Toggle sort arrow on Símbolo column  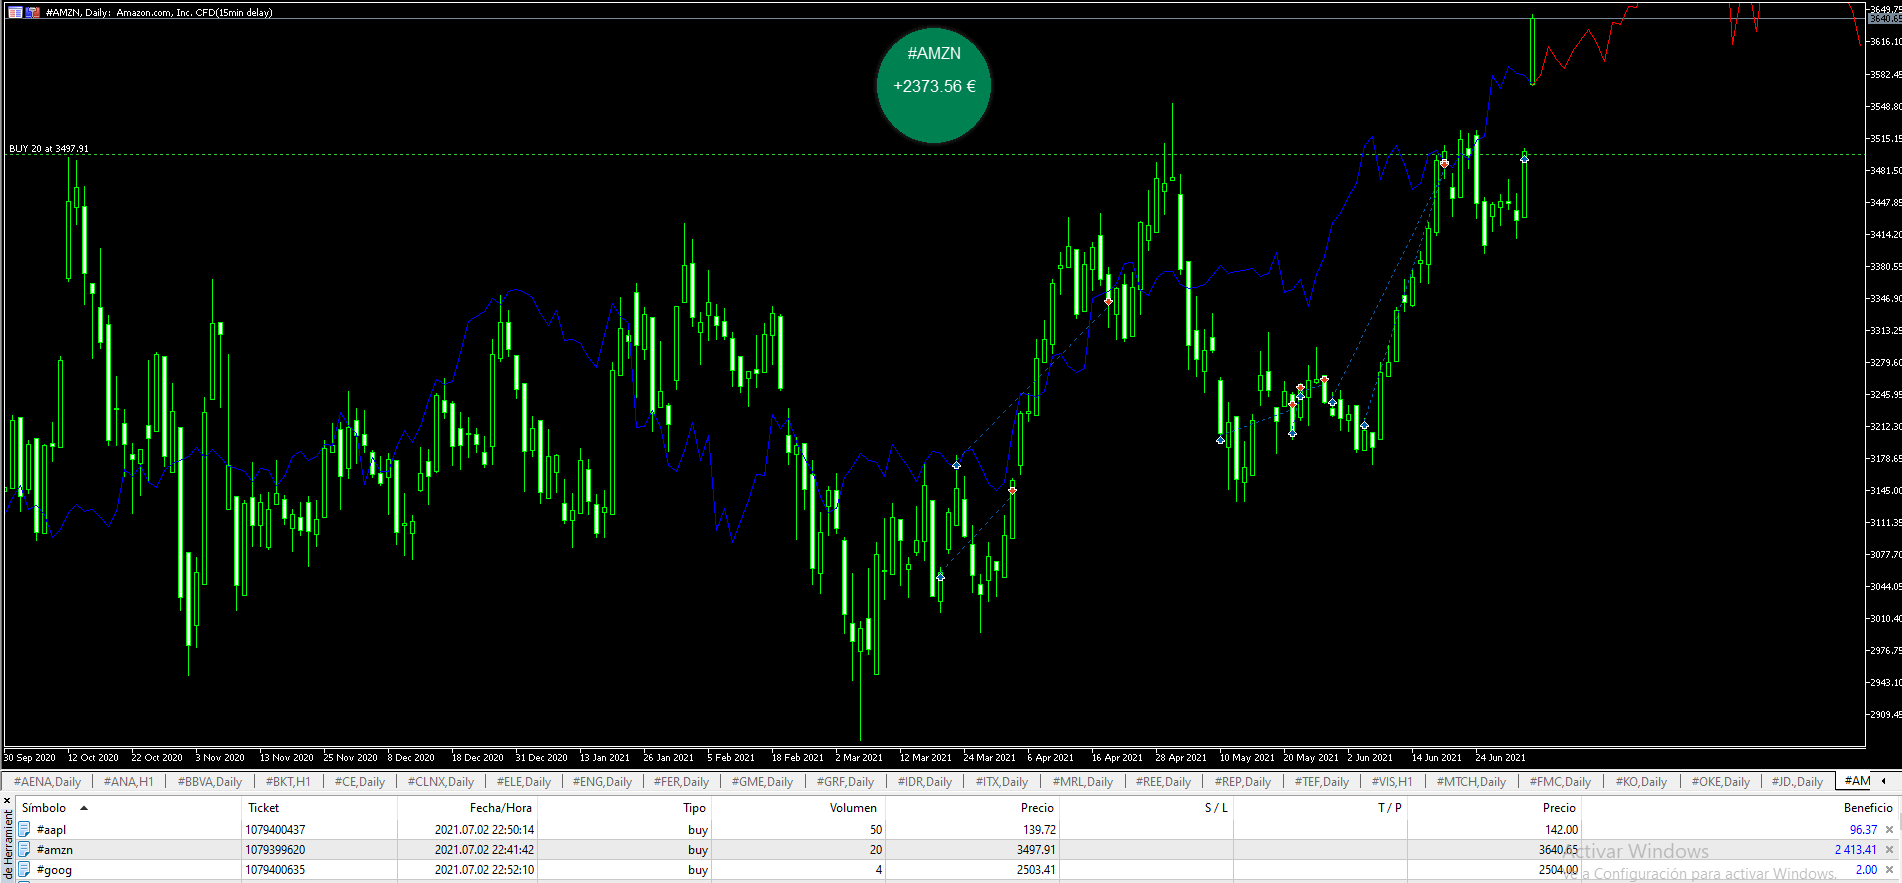84,808
